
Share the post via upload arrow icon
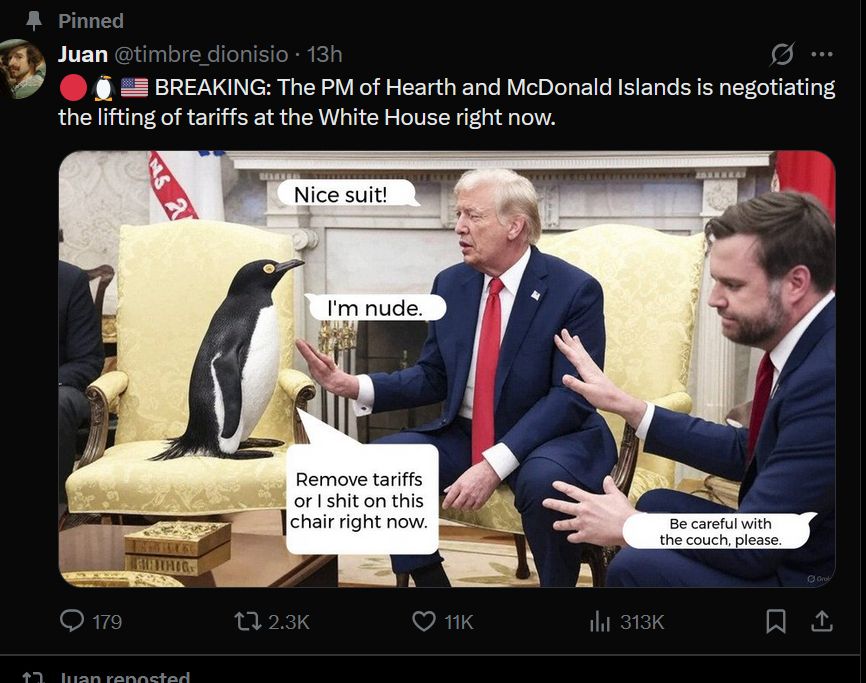[821, 621]
